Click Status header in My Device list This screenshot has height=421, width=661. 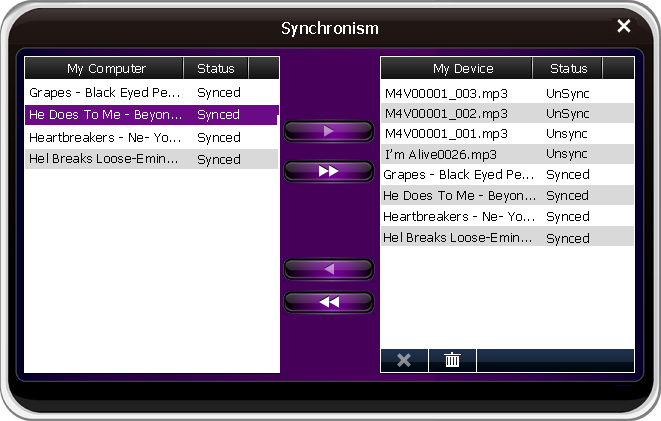pyautogui.click(x=568, y=68)
